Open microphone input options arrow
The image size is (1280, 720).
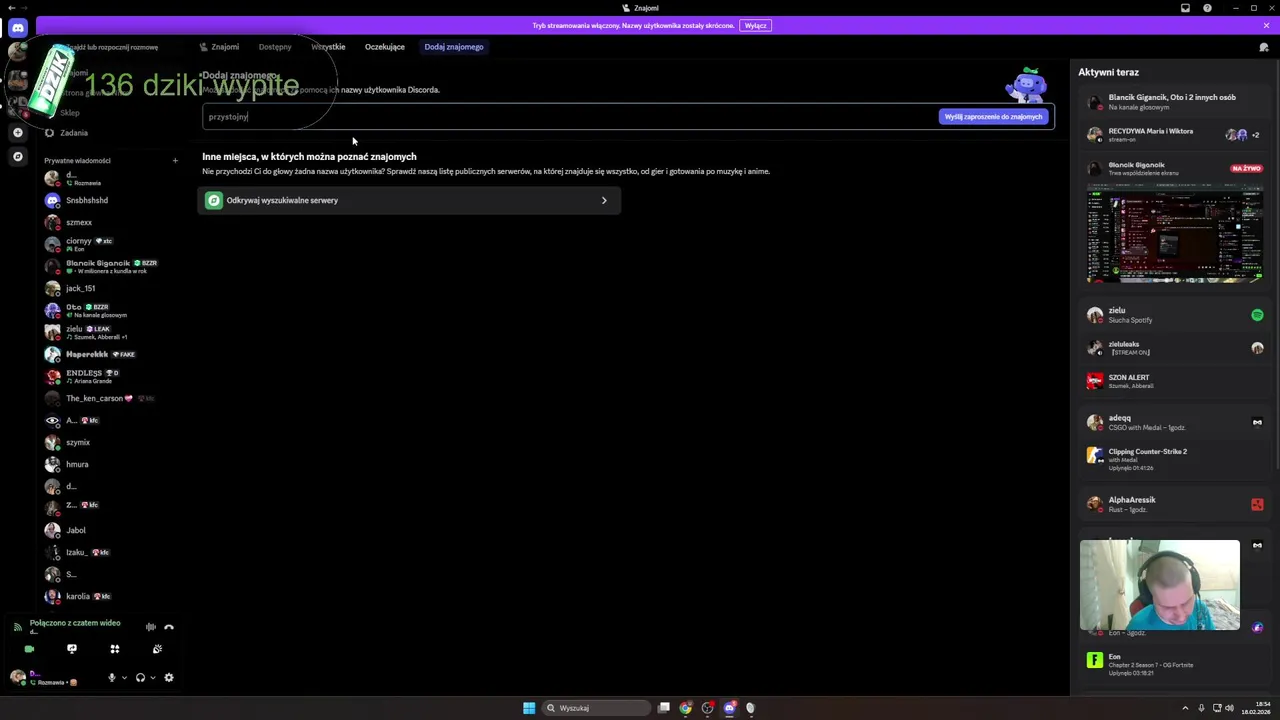point(124,678)
